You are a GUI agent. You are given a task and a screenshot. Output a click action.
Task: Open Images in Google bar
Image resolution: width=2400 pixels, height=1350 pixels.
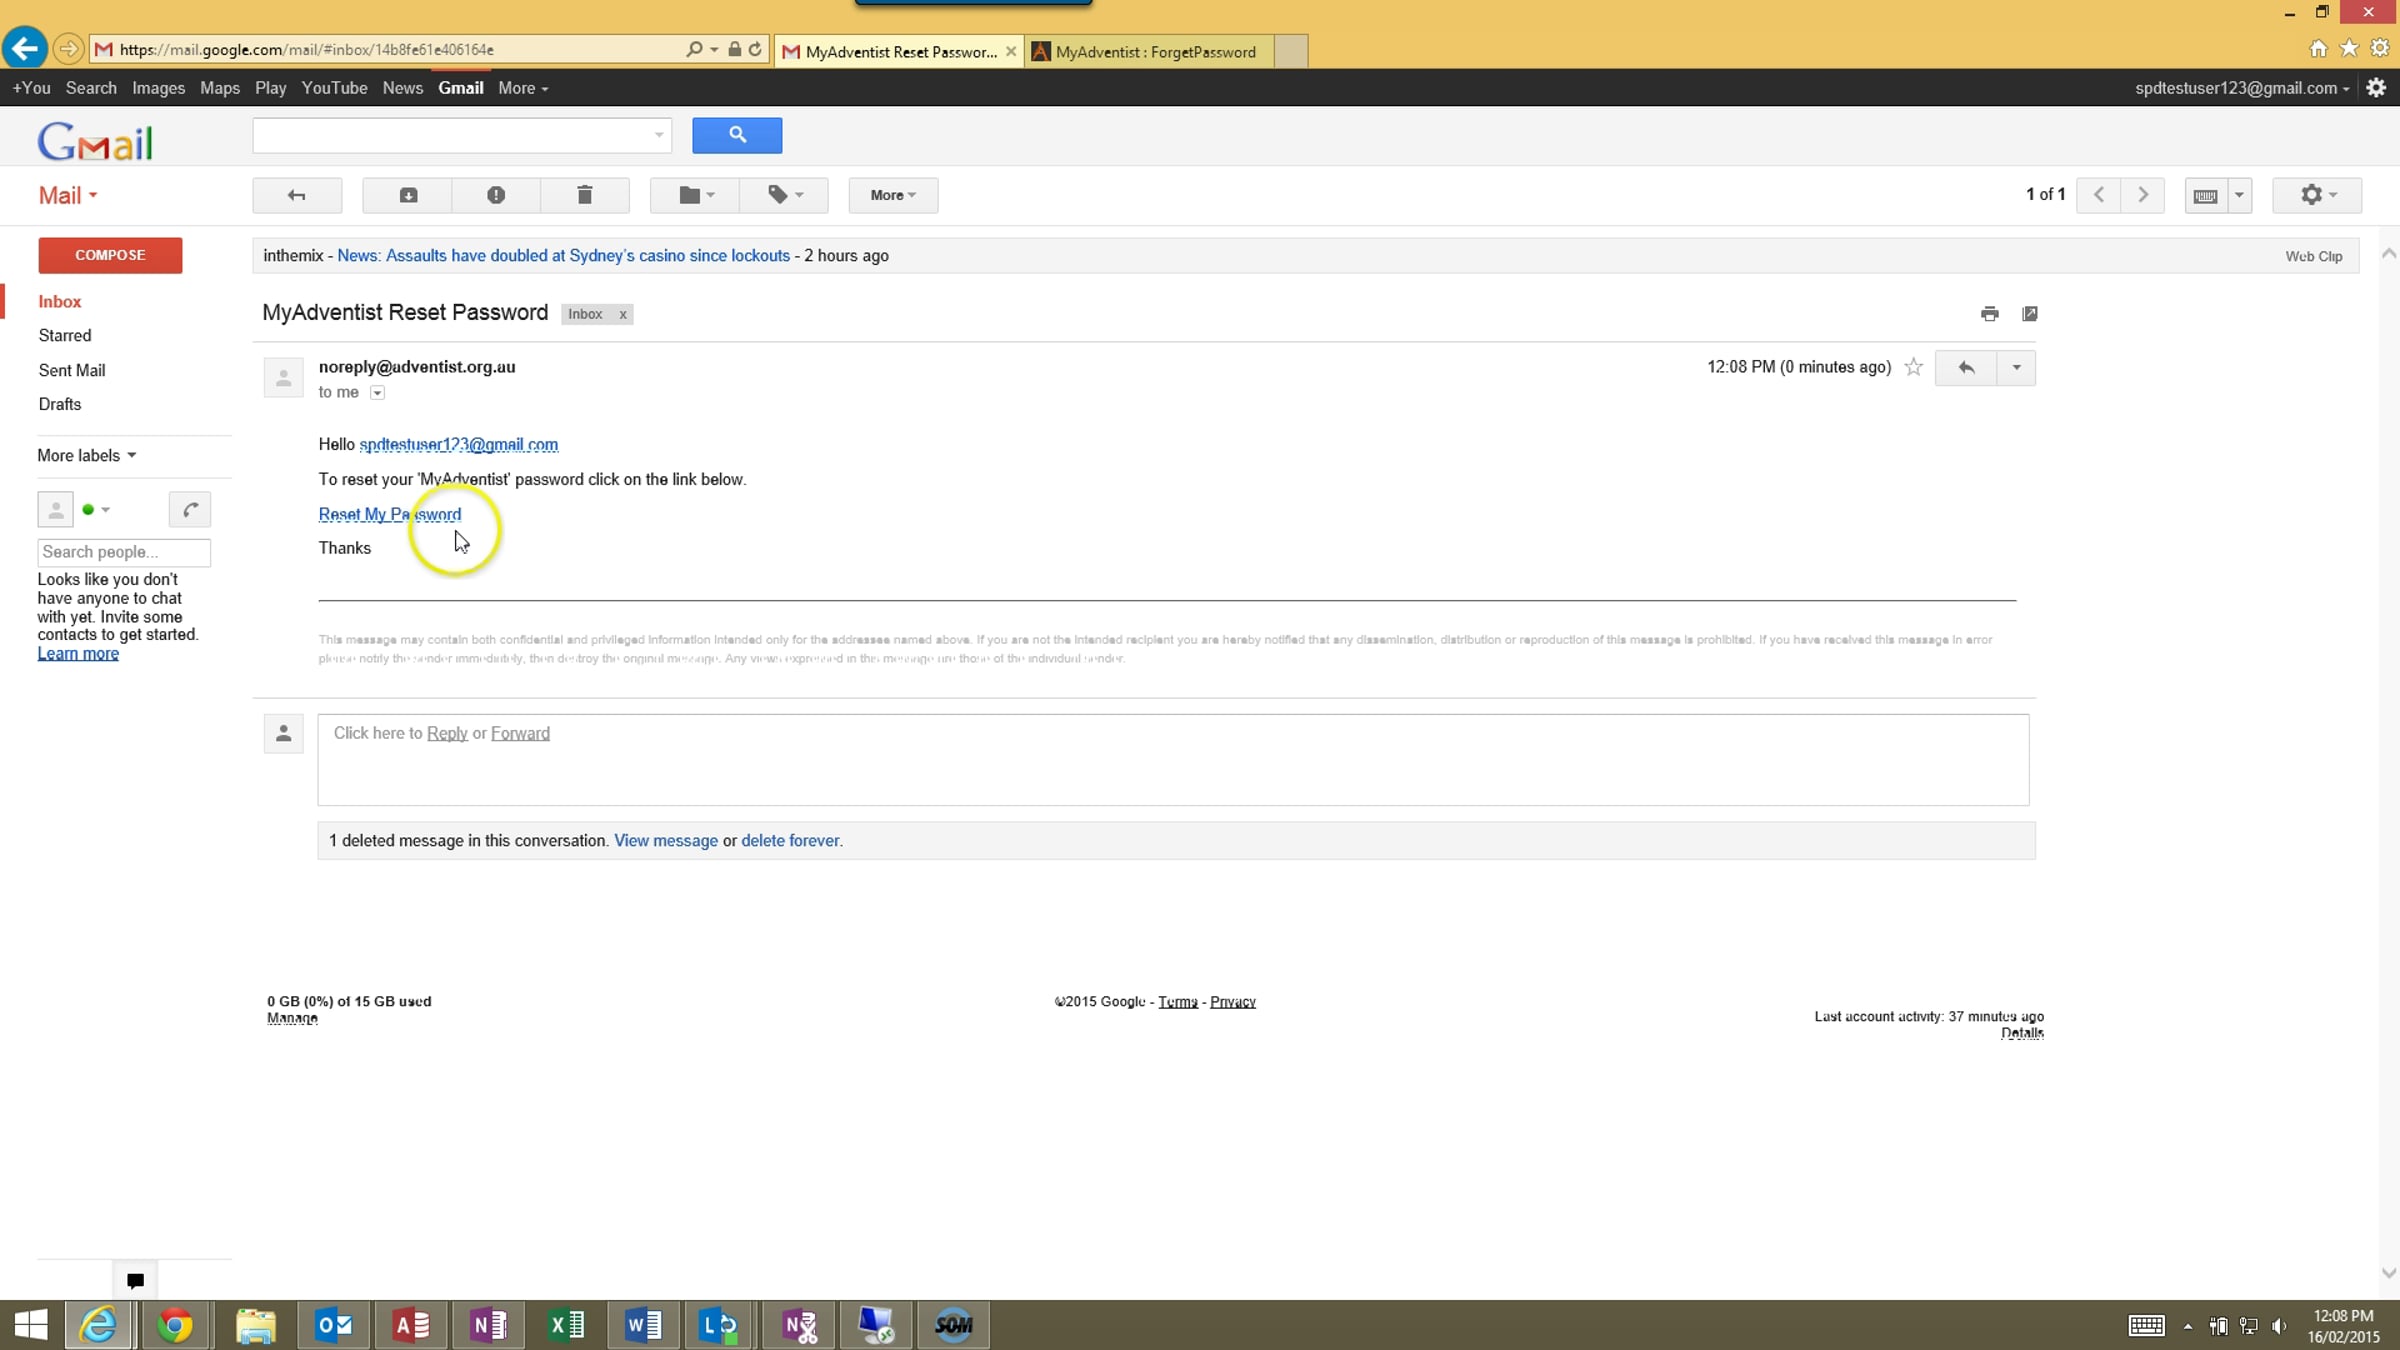[158, 88]
